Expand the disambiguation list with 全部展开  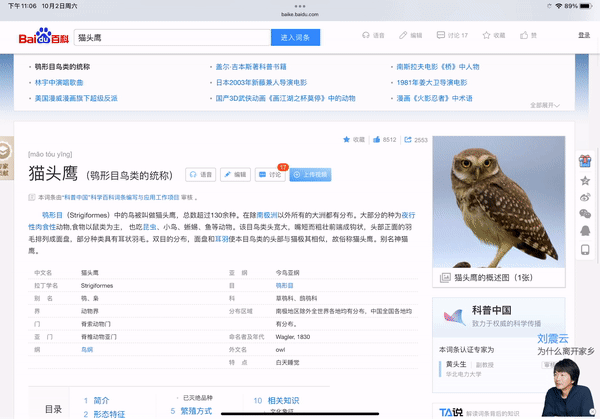point(545,105)
